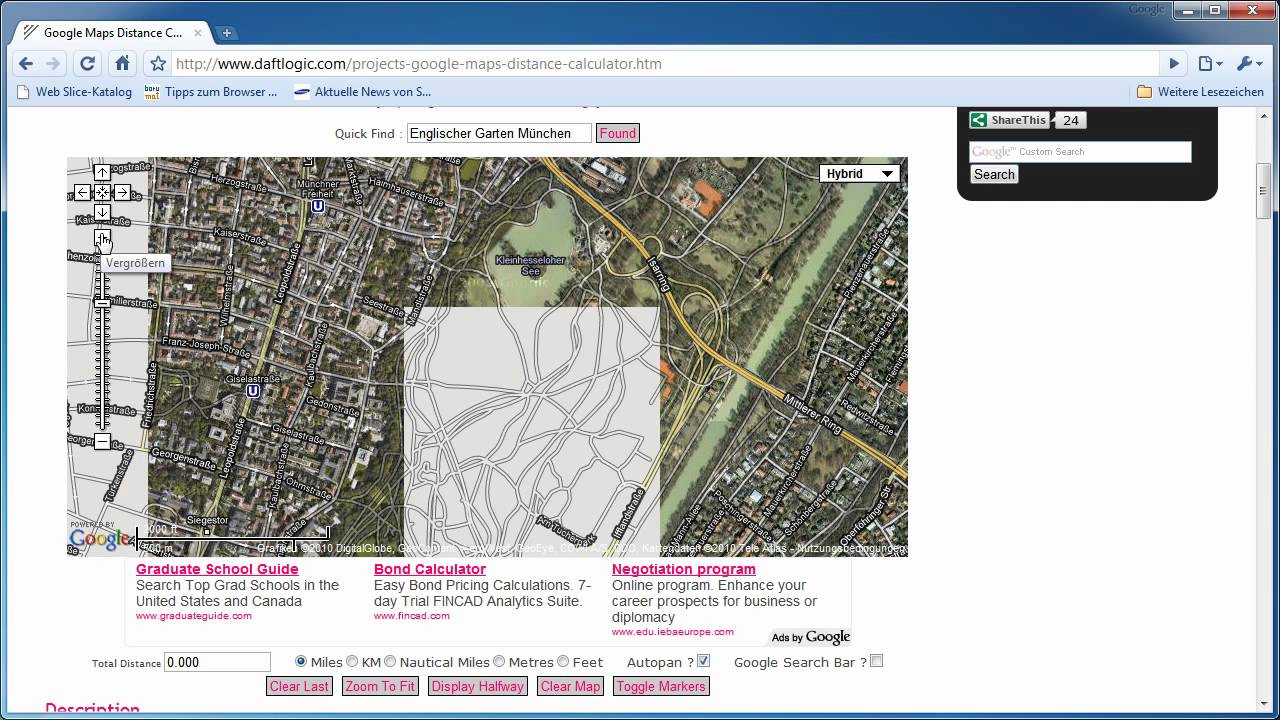
Task: Click the map zoom slider handle
Action: (102, 303)
